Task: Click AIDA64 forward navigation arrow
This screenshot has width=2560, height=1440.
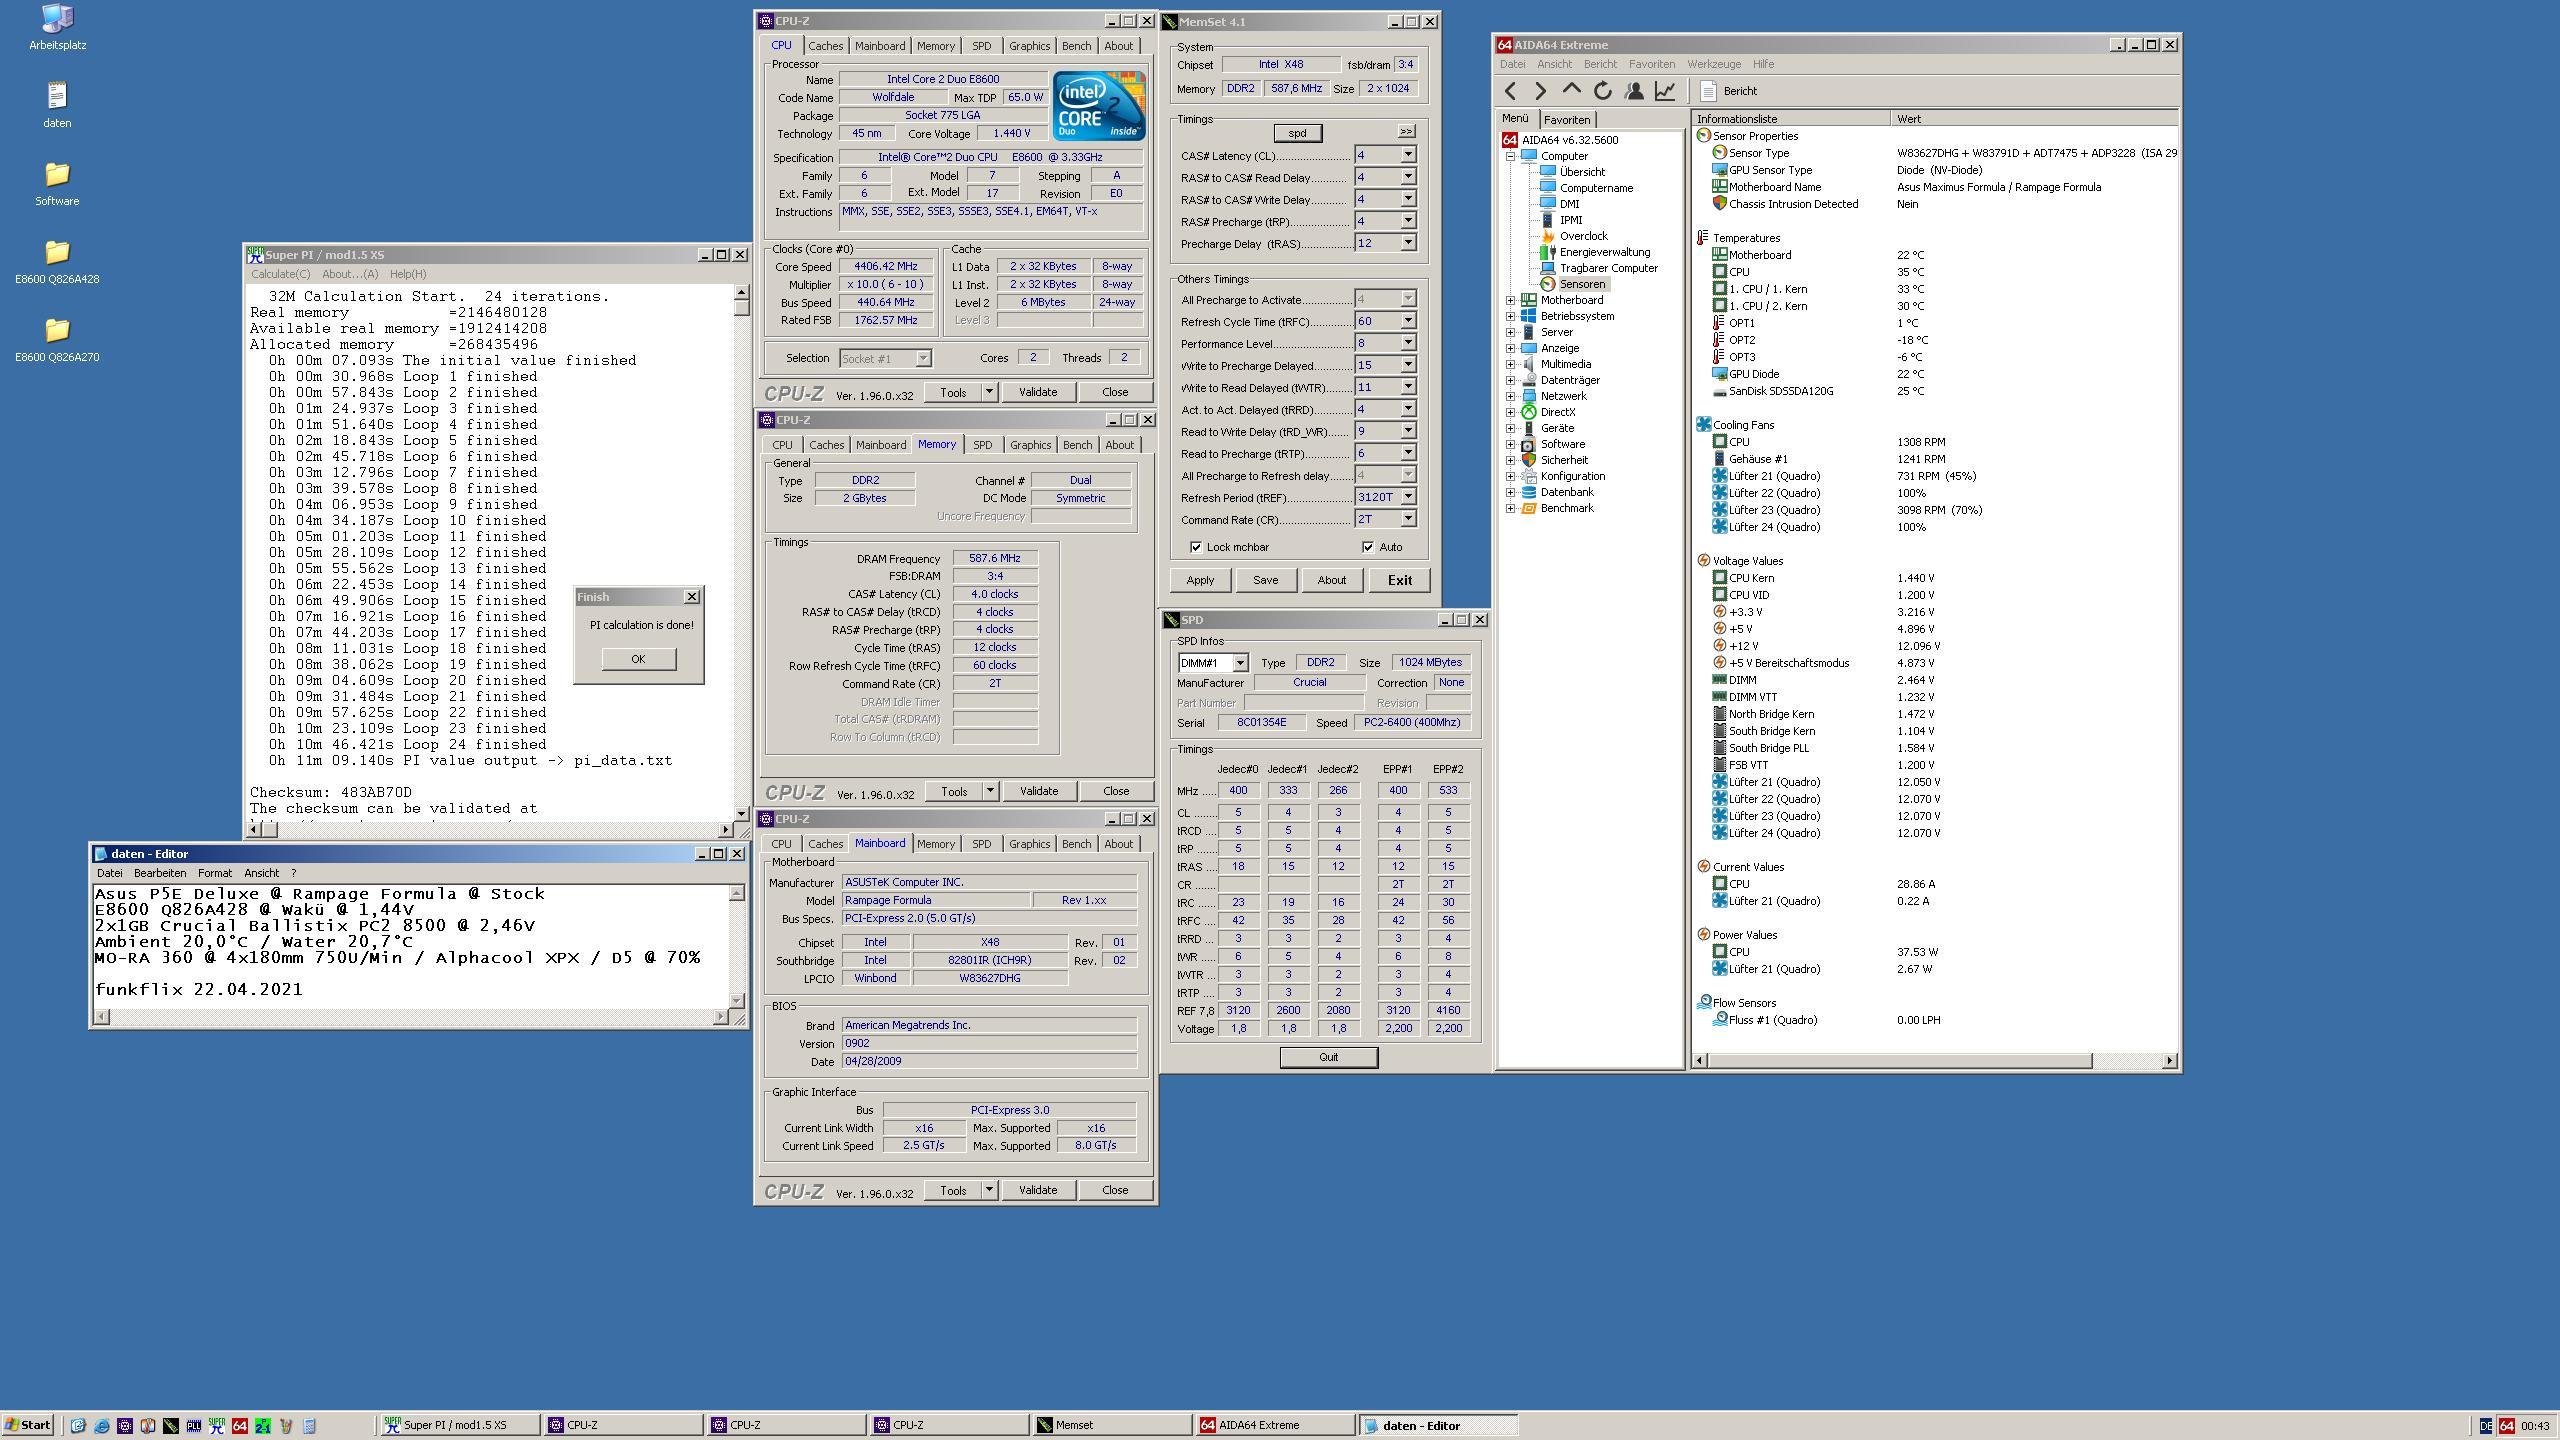Action: coord(1541,91)
